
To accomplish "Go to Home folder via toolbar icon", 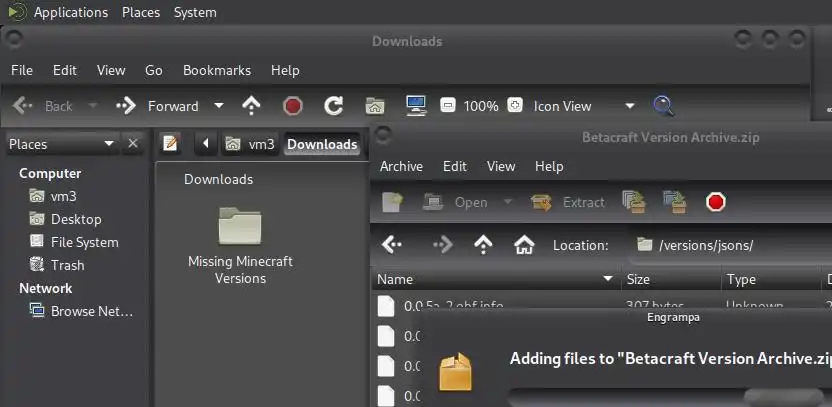I will pos(375,106).
